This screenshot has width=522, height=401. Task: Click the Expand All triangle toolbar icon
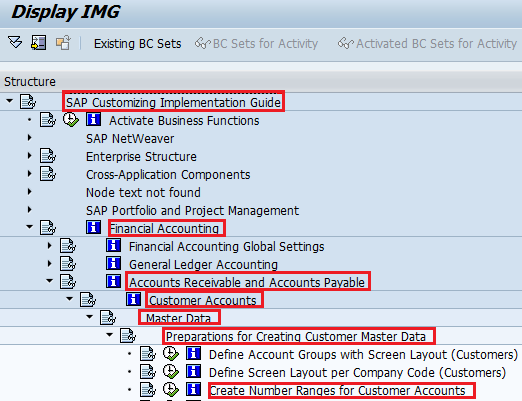pyautogui.click(x=15, y=43)
